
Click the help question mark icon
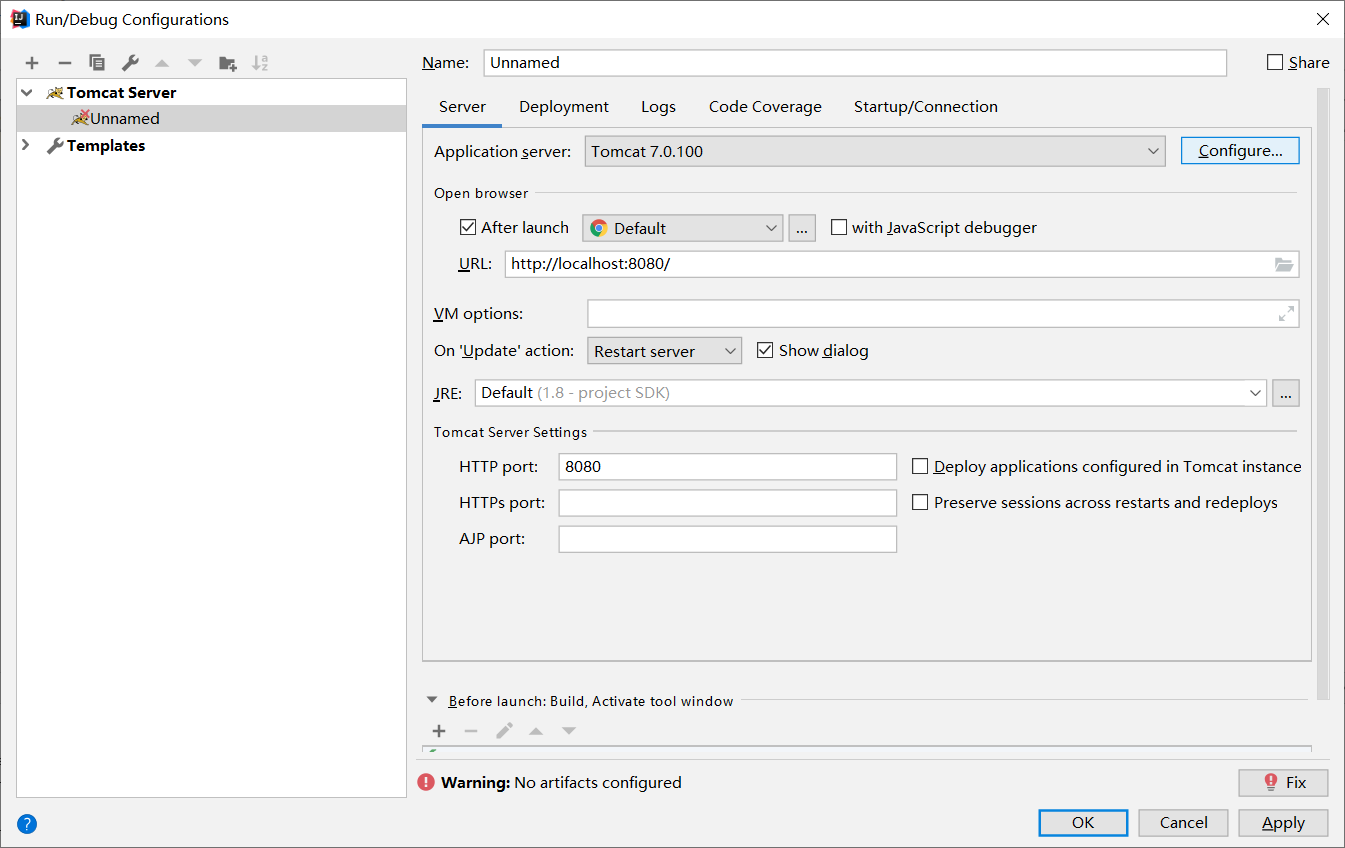point(27,824)
